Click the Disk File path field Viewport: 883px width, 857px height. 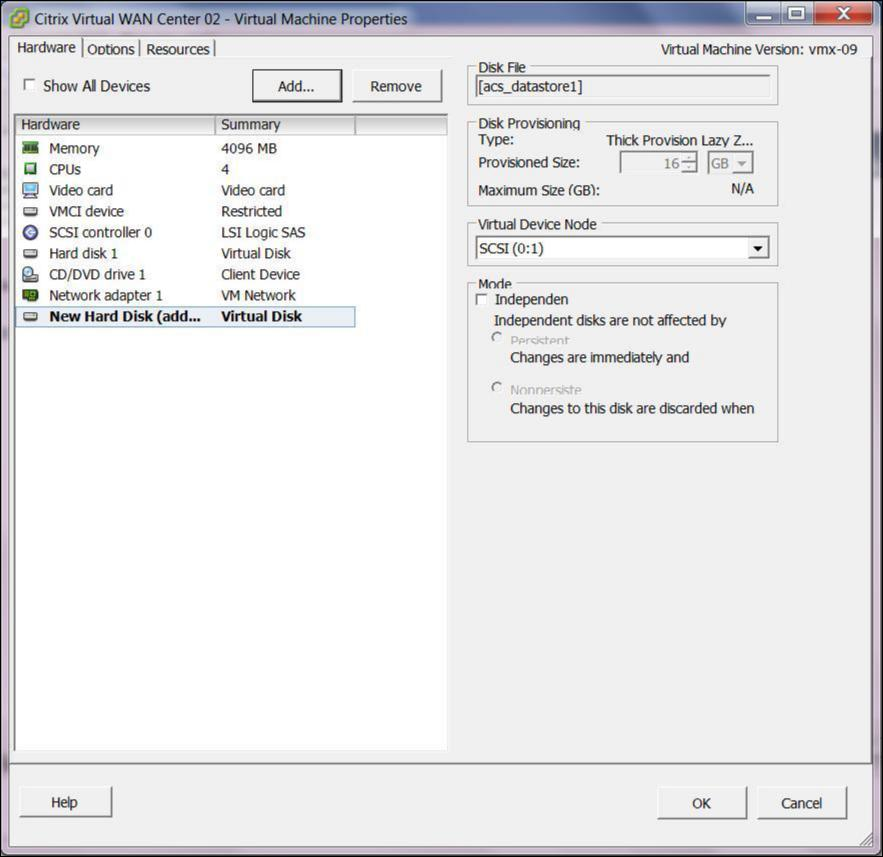point(623,86)
